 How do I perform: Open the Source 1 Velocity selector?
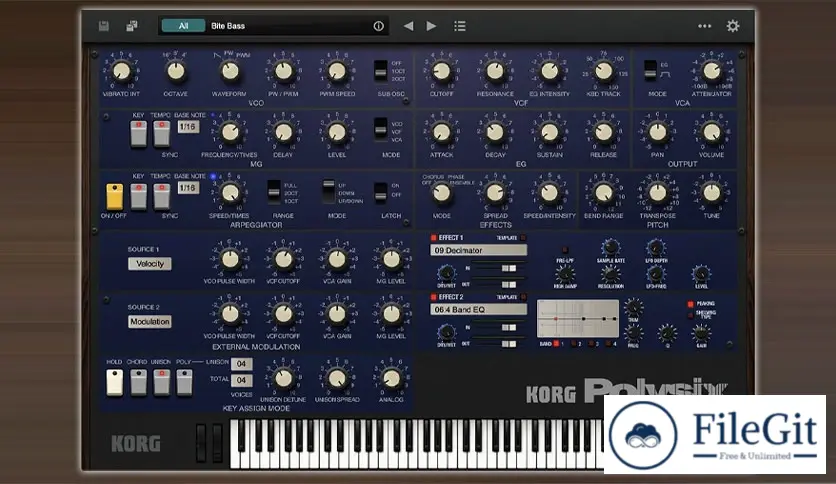coord(150,264)
